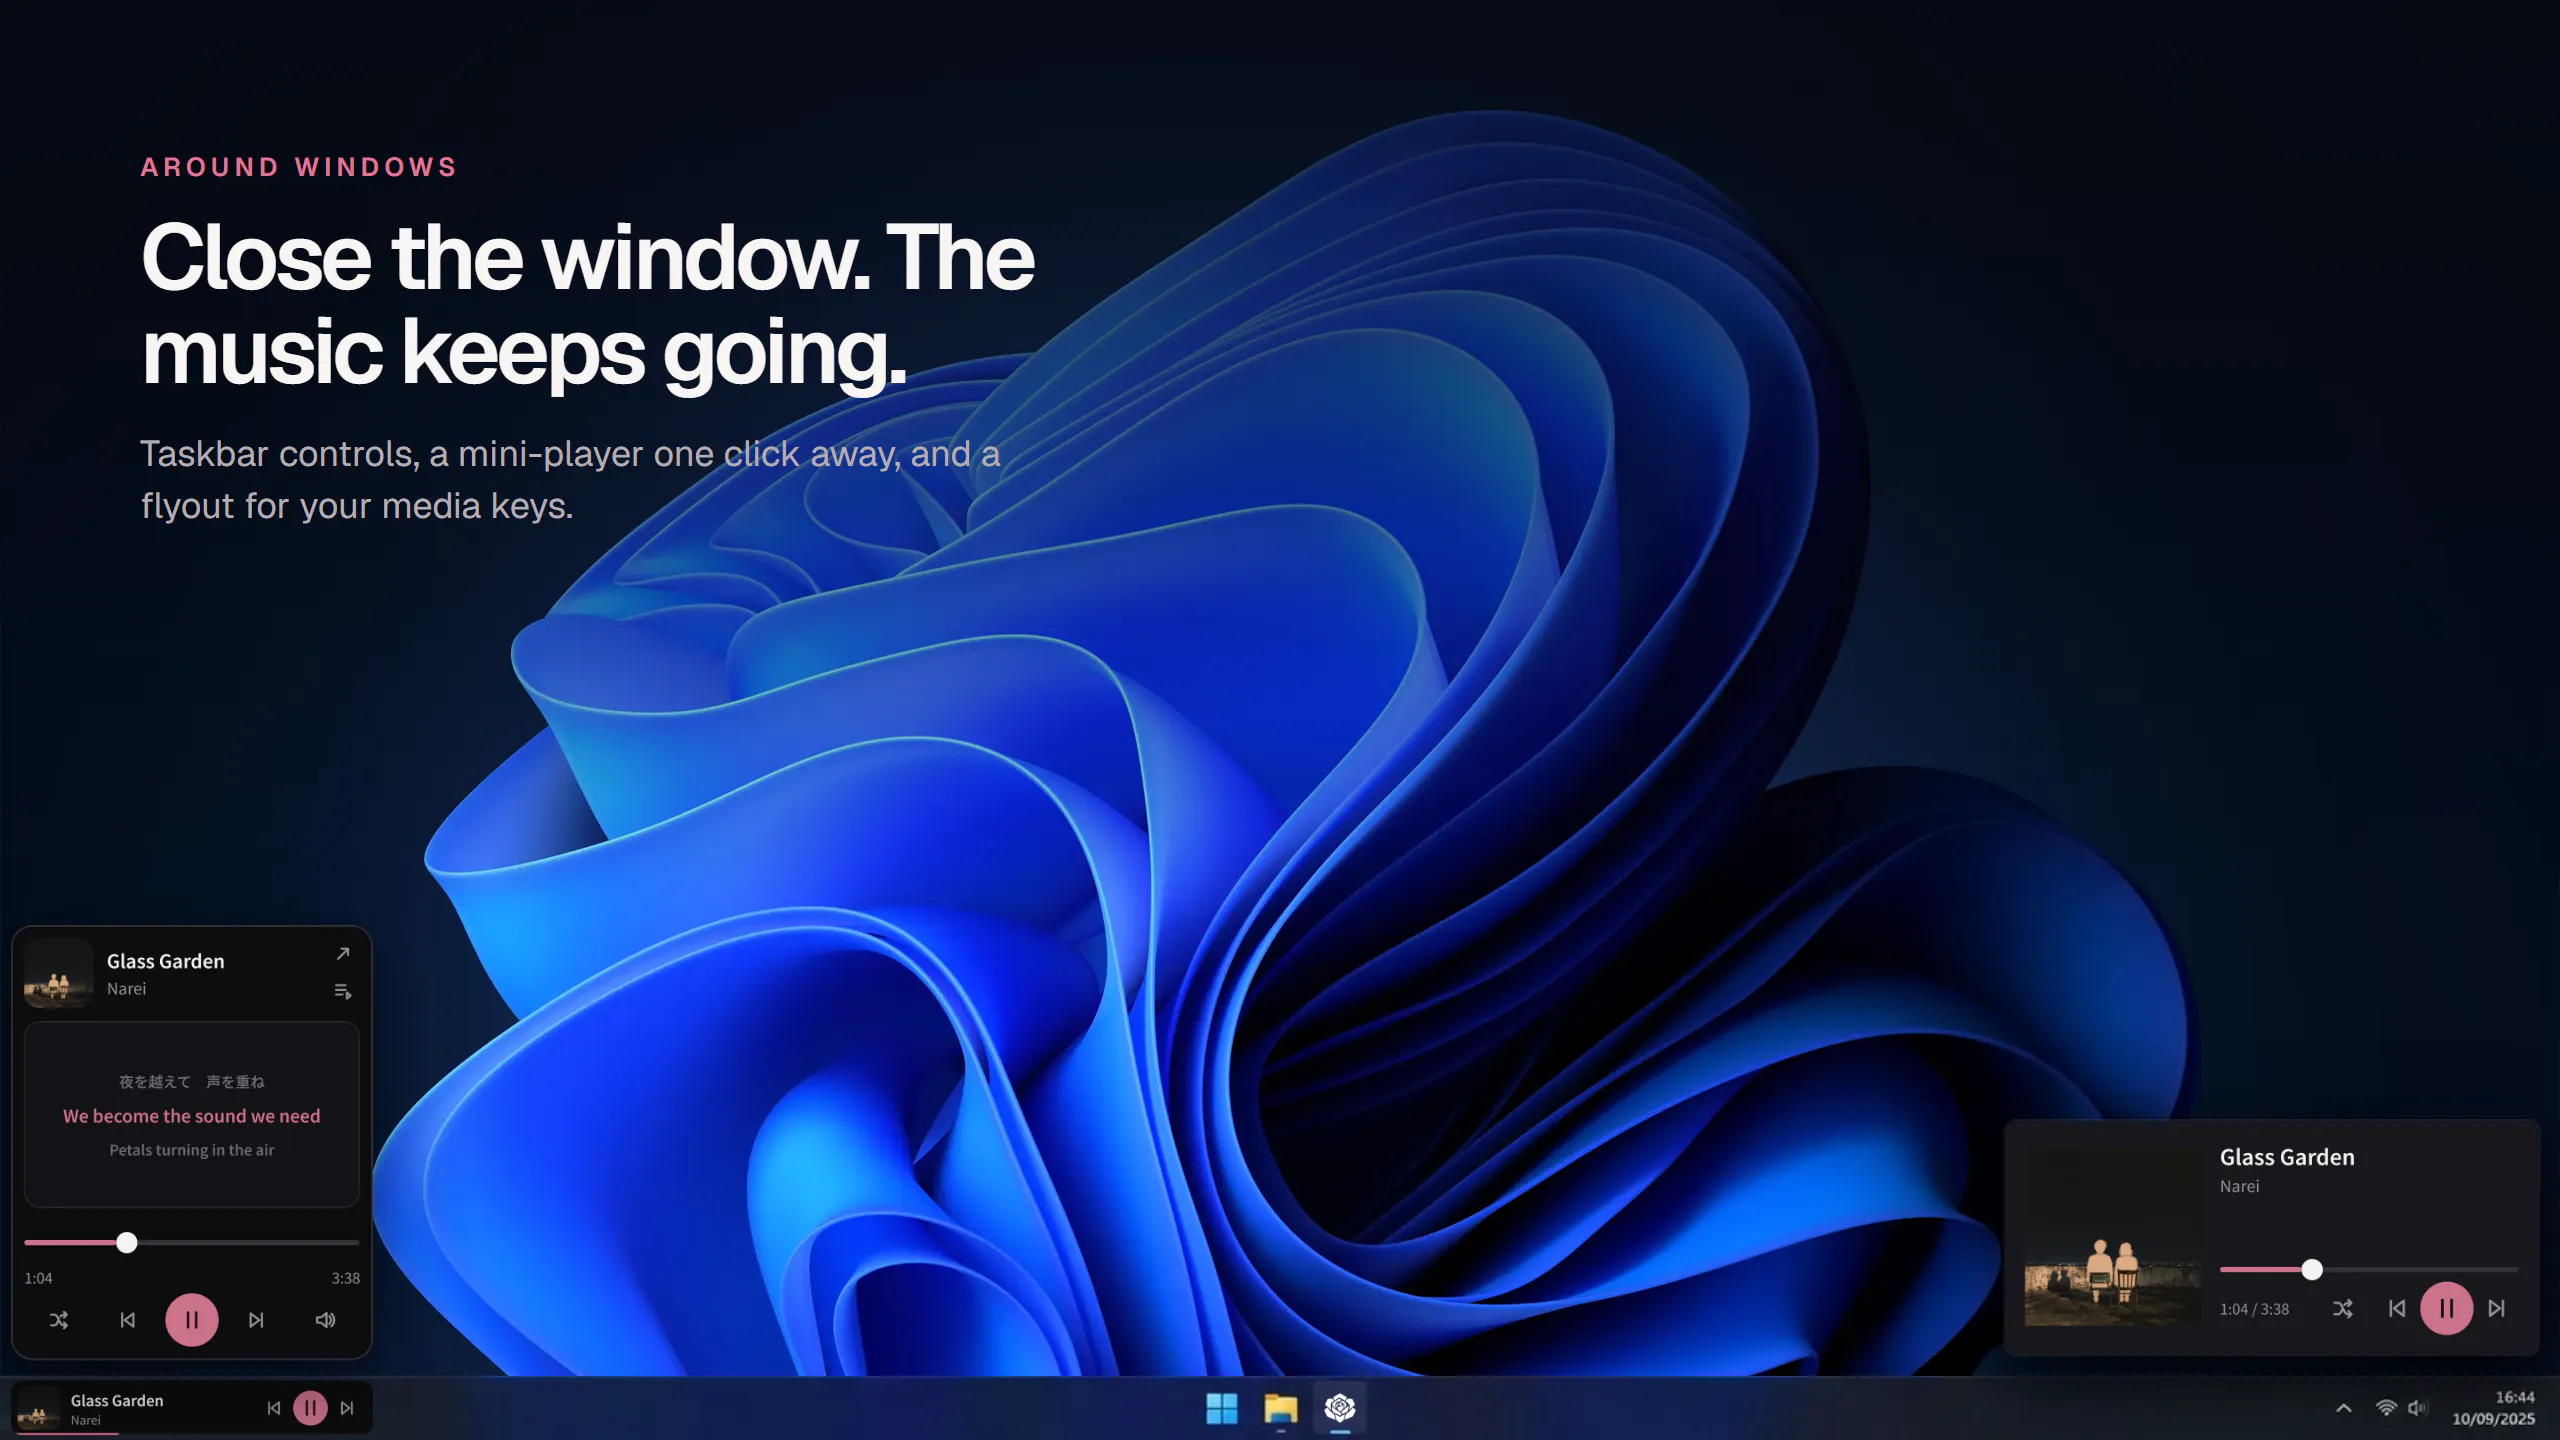The height and width of the screenshot is (1440, 2560).
Task: Click mini-player Glass Garden album thumbnail
Action: coord(58,973)
